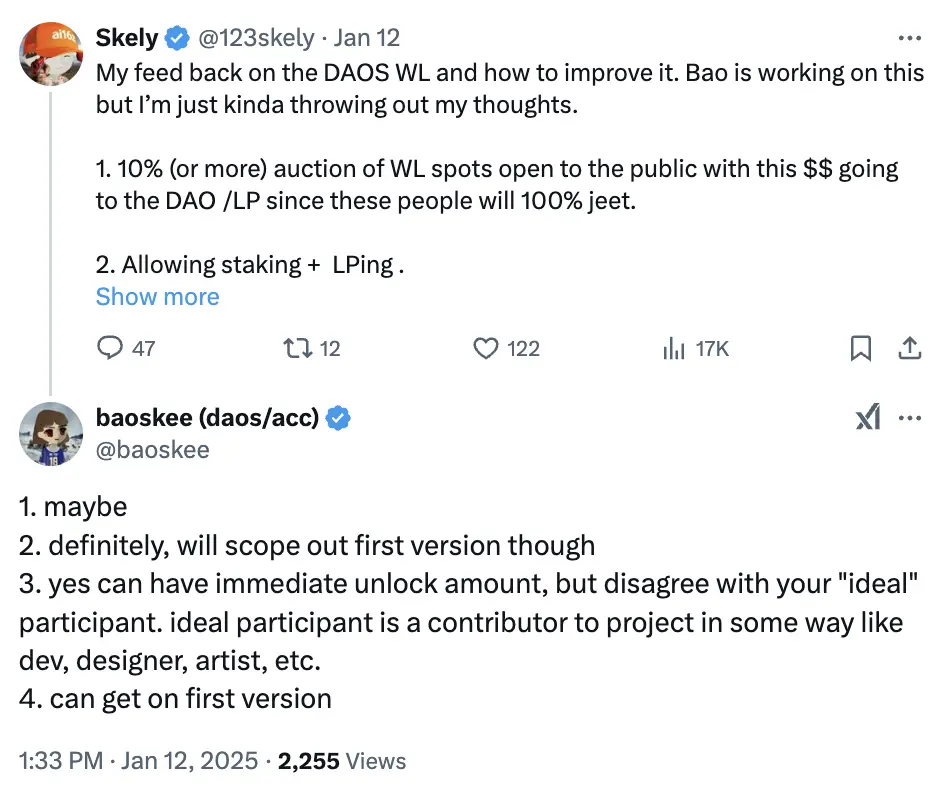This screenshot has height=802, width=948.
Task: Like Skely's tweet with heart icon
Action: 486,348
